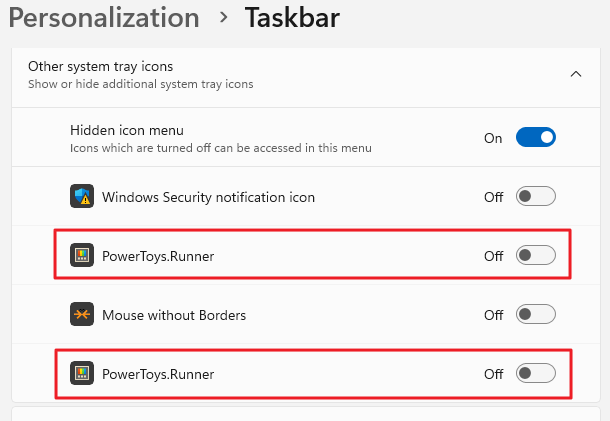Click the second PowerToys.Runner app icon
The height and width of the screenshot is (421, 610).
[82, 374]
